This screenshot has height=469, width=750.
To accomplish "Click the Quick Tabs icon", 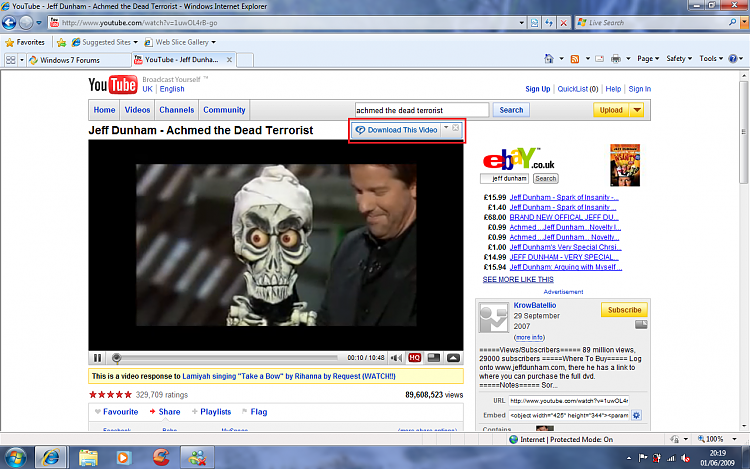I will 10,60.
